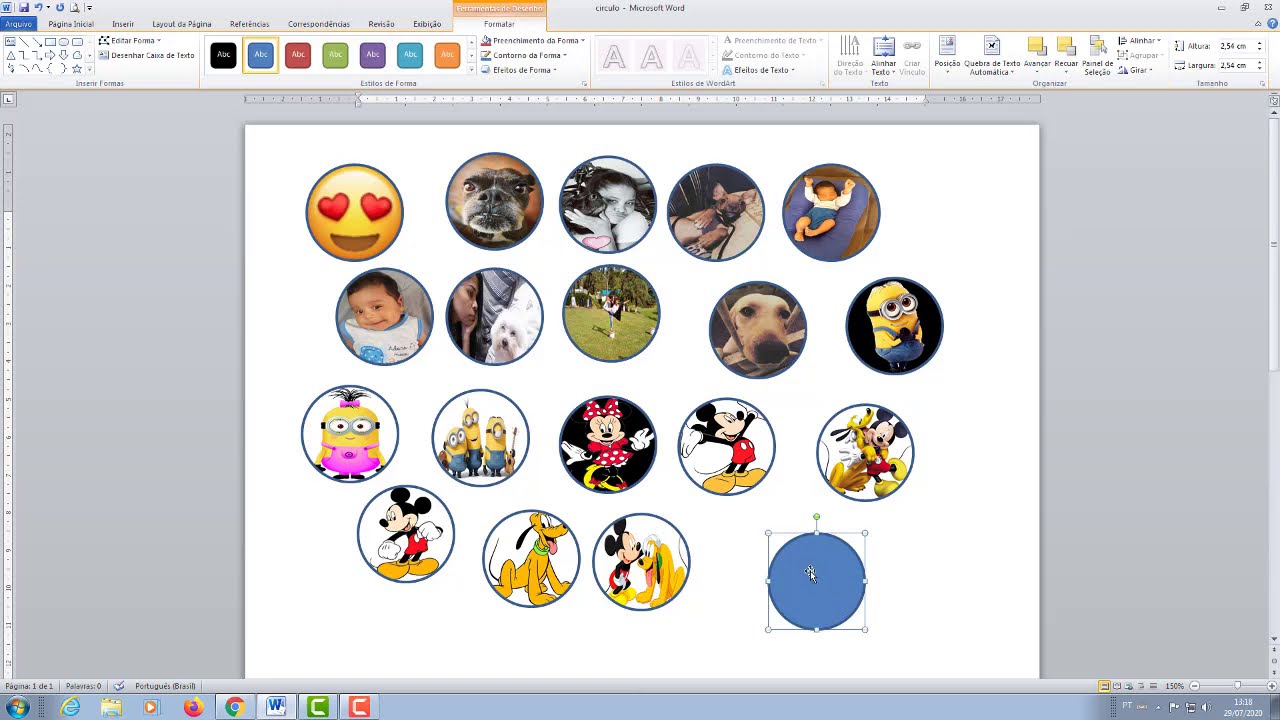Screen dimensions: 1280x720
Task: Apply the black Abc shape style
Action: (x=223, y=55)
